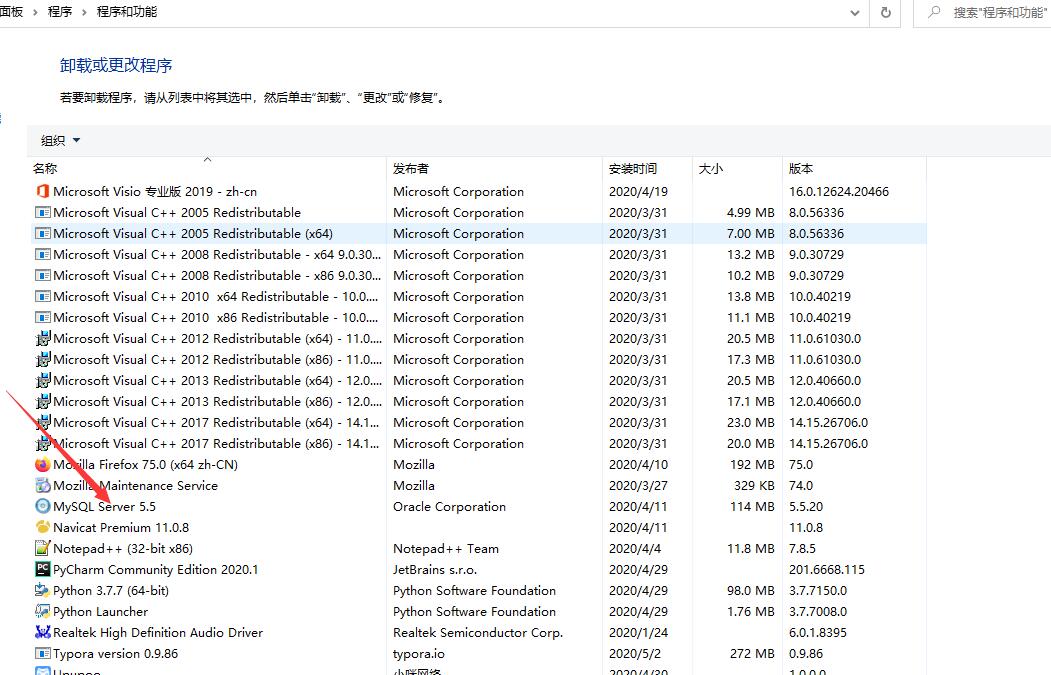Screen dimensions: 1051x675
Task: Select Microsoft Visio 专业版 2019 - zh-cn
Action: click(x=155, y=192)
